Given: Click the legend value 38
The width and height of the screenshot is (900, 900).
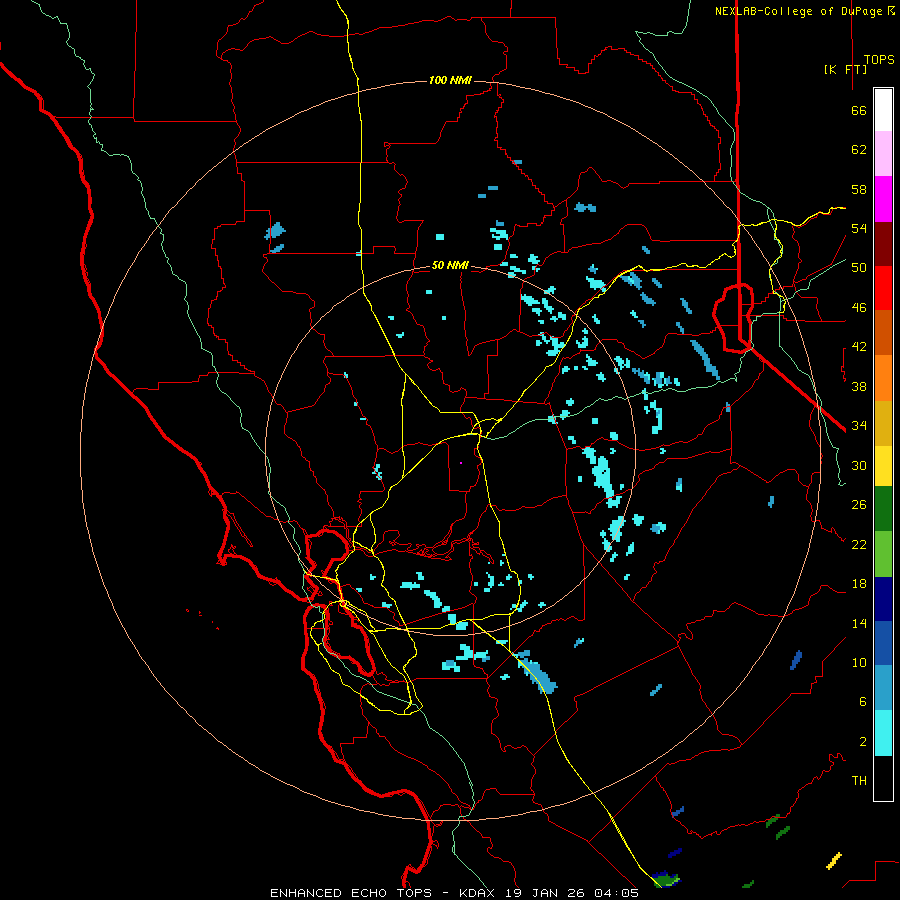Looking at the screenshot, I should tap(859, 386).
